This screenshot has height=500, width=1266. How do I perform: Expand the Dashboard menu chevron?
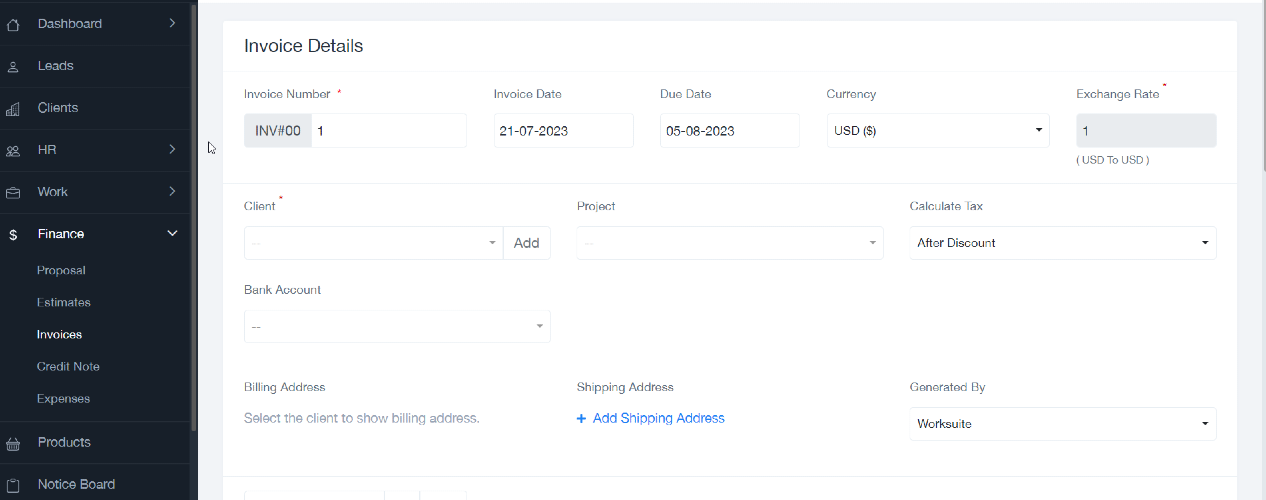point(172,23)
